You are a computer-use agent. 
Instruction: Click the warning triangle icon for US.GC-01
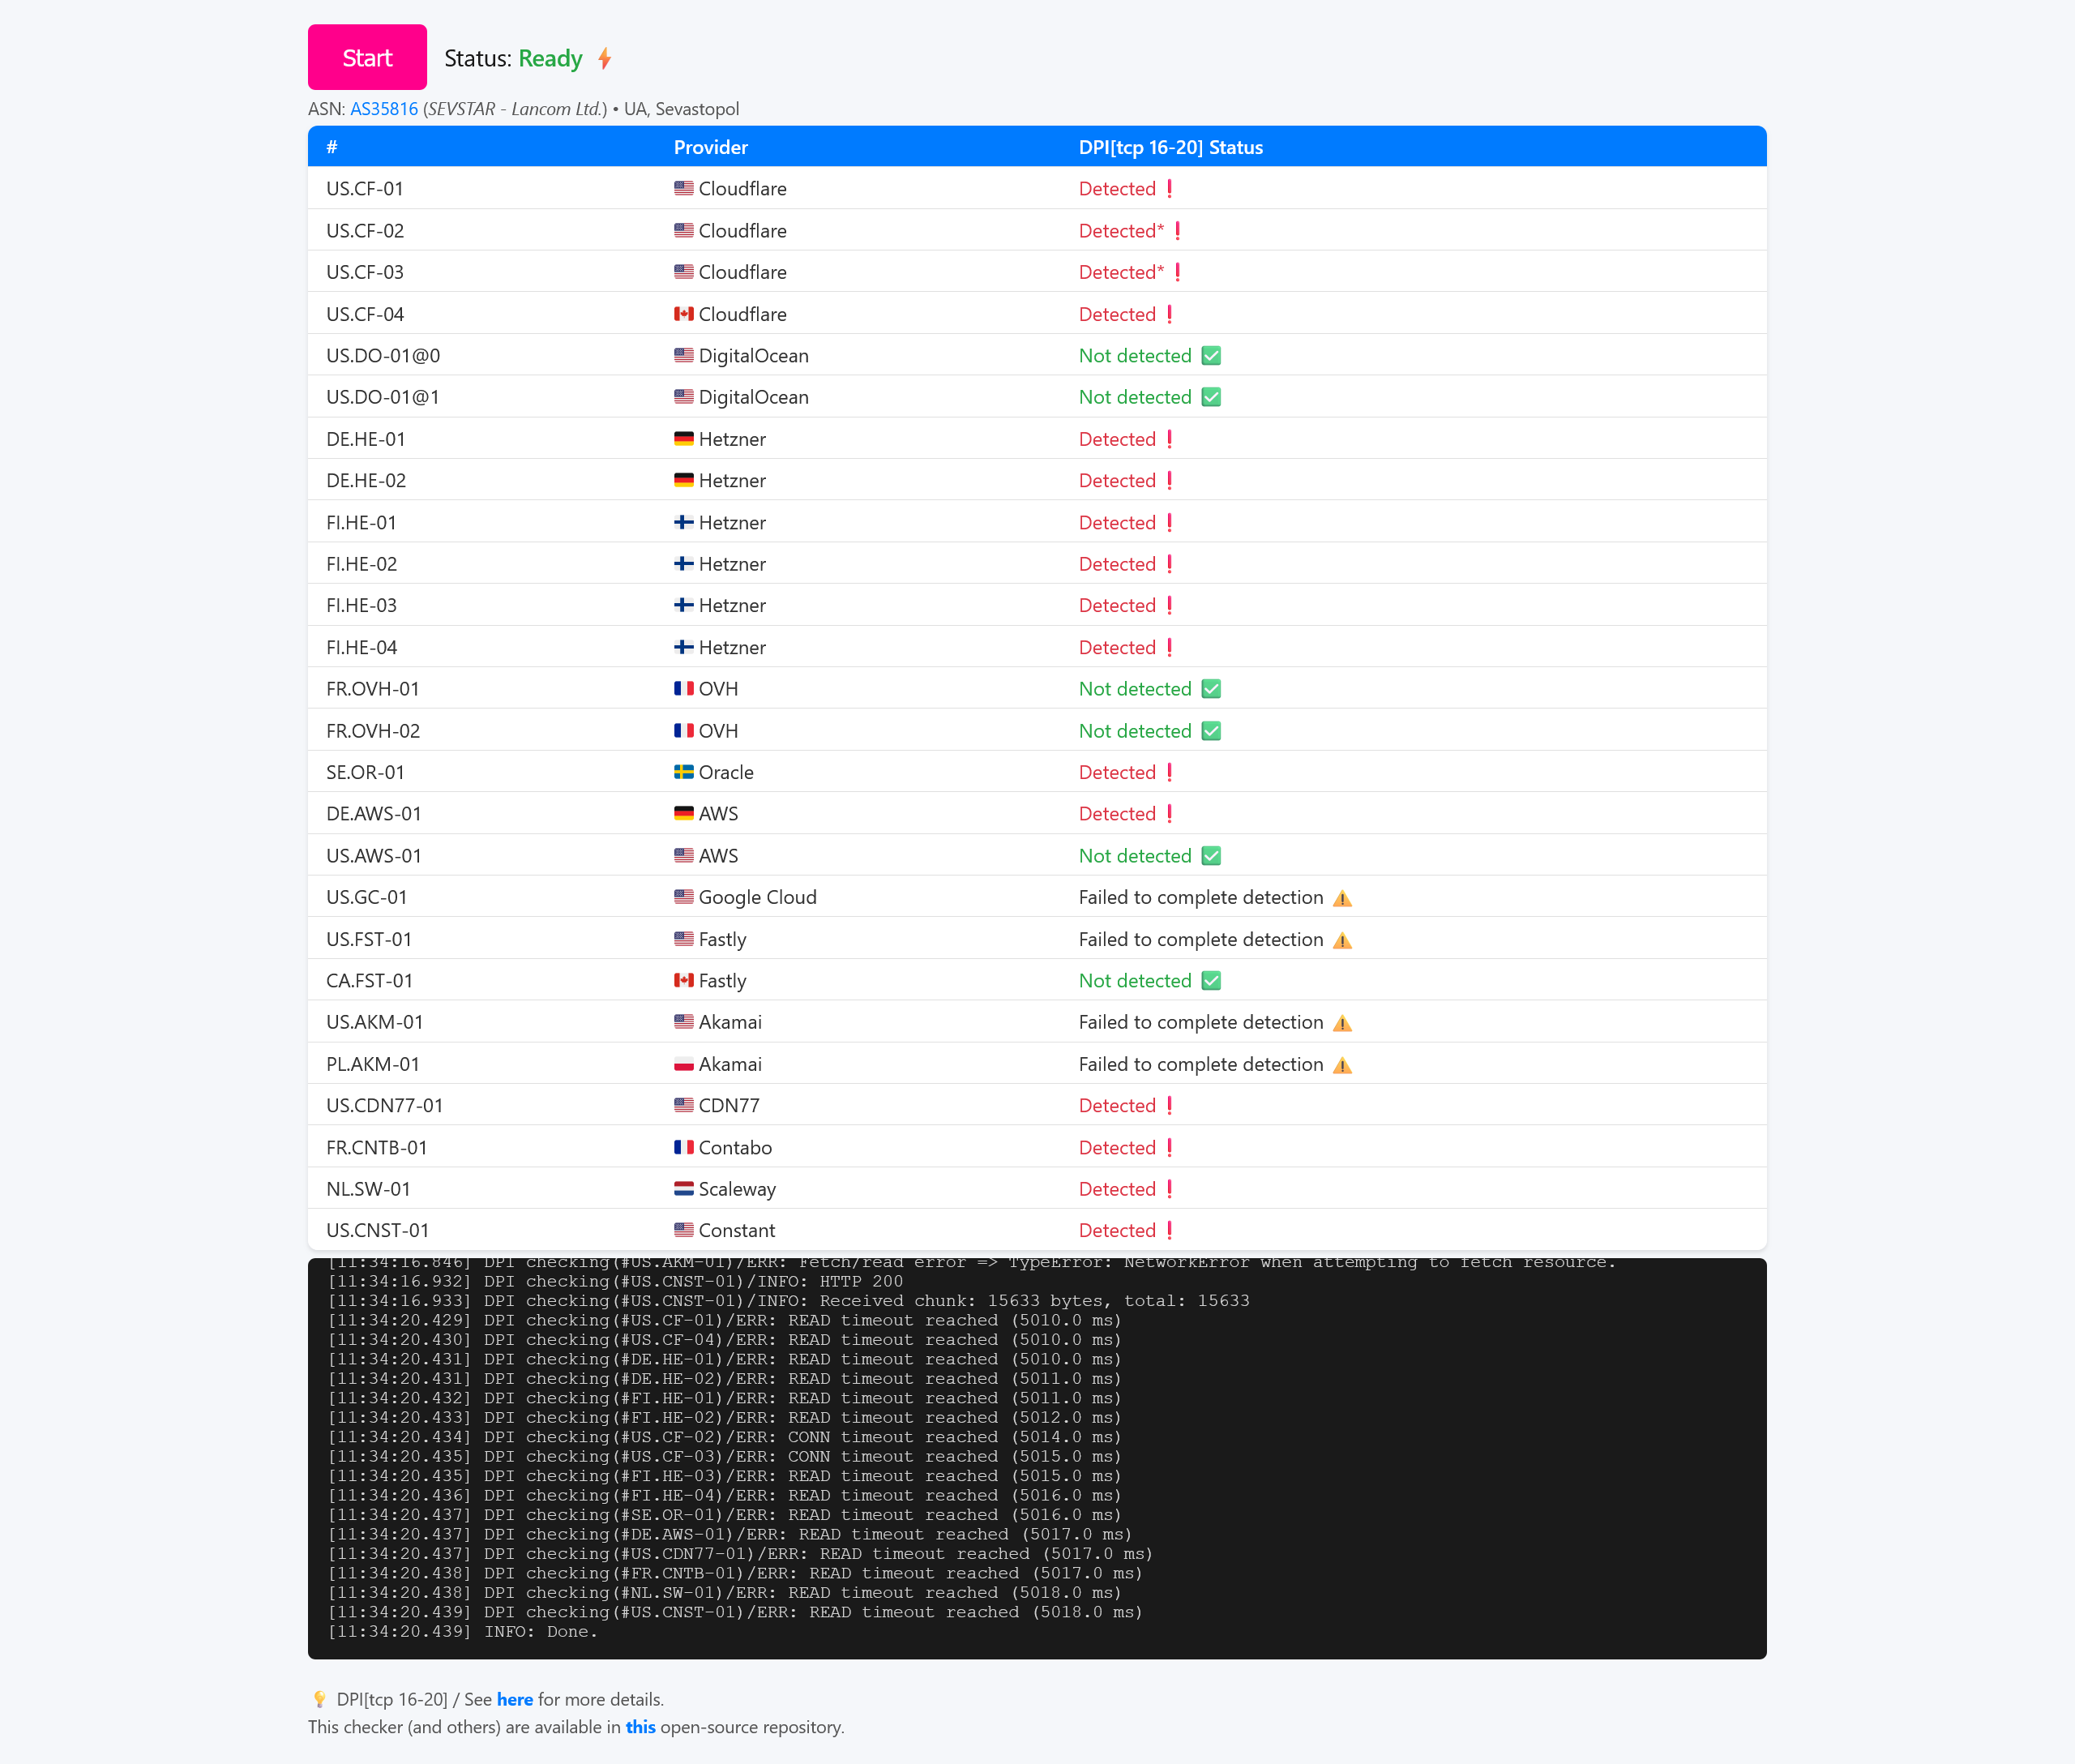click(x=1342, y=898)
